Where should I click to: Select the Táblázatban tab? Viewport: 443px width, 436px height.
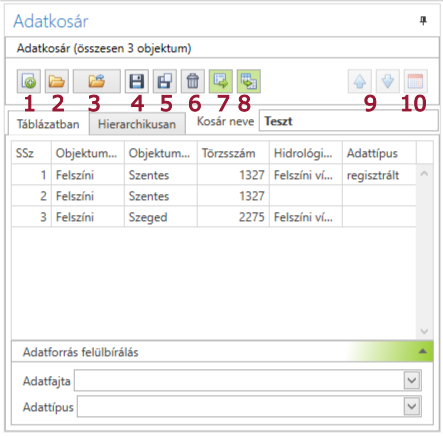click(48, 123)
